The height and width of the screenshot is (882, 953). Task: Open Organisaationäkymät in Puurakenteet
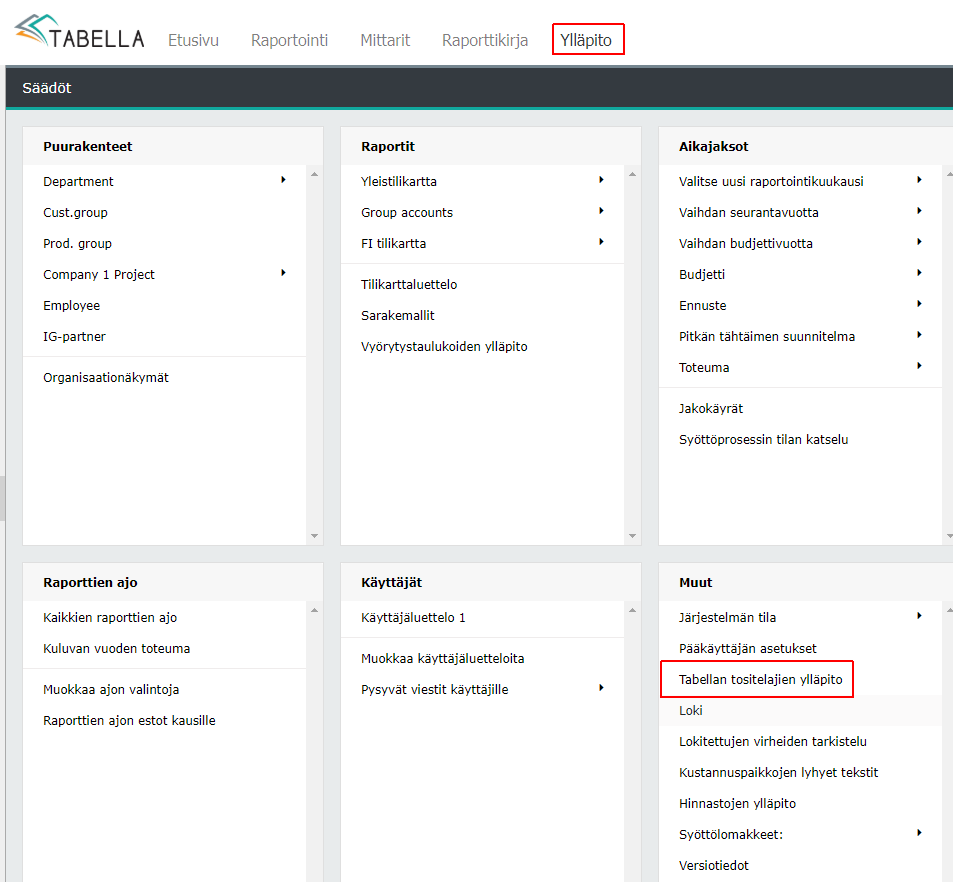point(106,378)
